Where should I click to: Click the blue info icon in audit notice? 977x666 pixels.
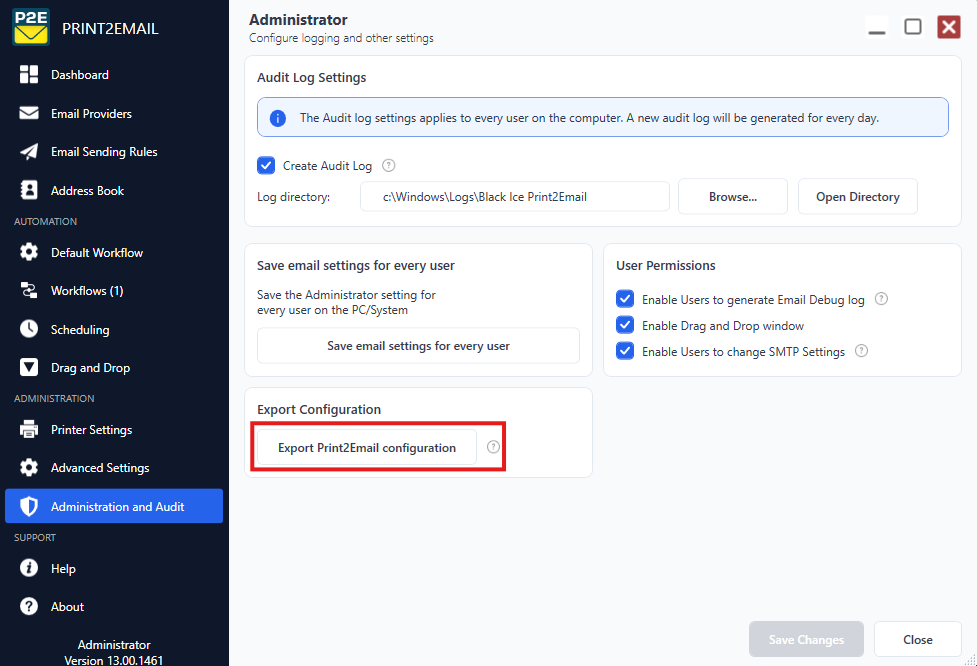pos(277,118)
